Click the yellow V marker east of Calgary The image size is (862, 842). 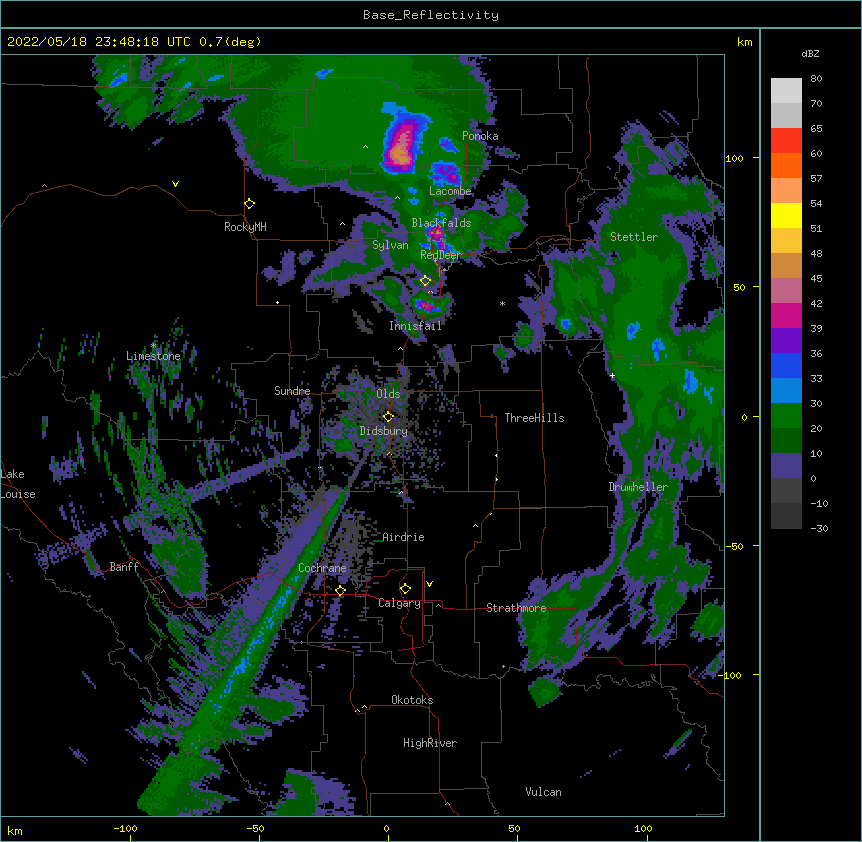coord(429,584)
